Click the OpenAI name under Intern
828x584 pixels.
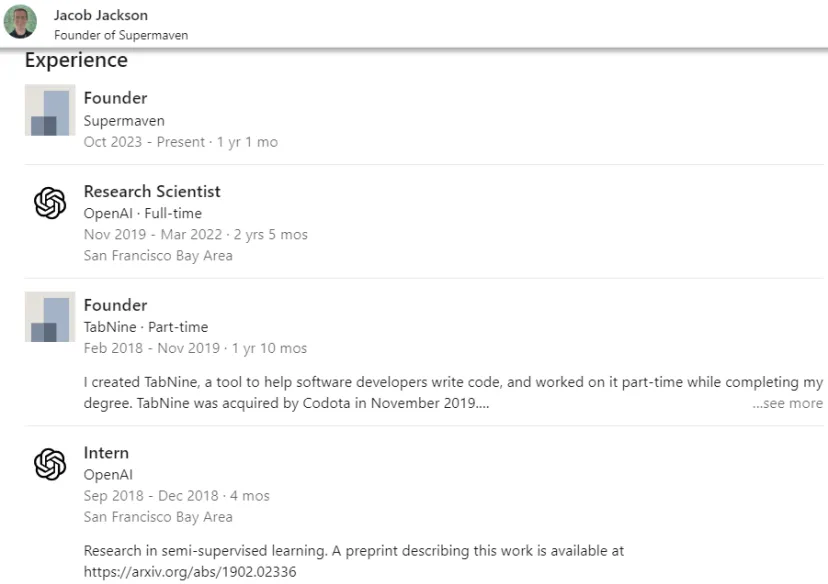click(108, 475)
